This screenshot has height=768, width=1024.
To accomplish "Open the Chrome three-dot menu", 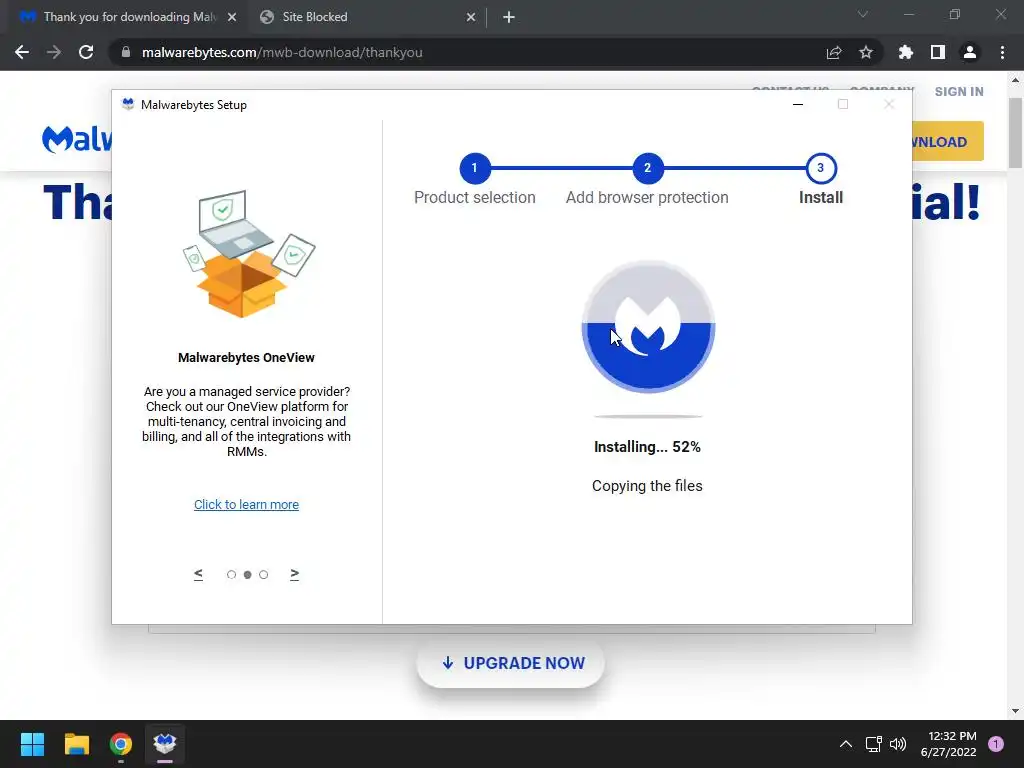I will pyautogui.click(x=1002, y=52).
